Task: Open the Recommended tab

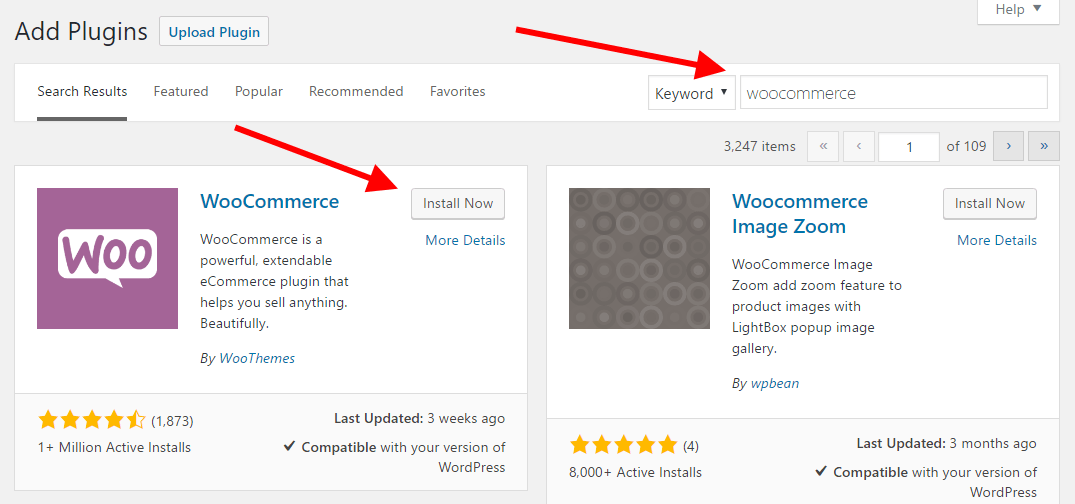Action: click(x=356, y=91)
